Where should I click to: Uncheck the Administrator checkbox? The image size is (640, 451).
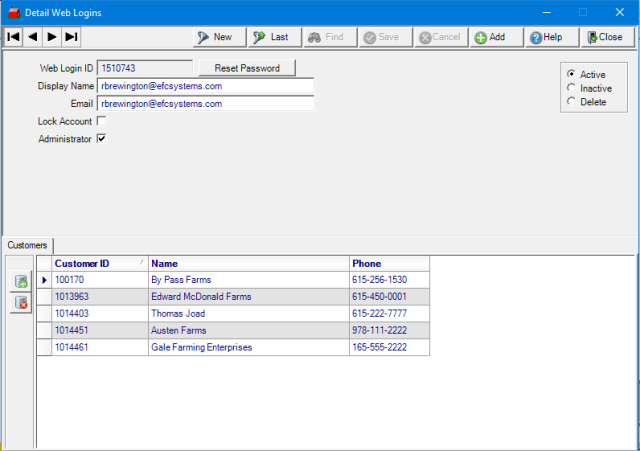[x=101, y=139]
